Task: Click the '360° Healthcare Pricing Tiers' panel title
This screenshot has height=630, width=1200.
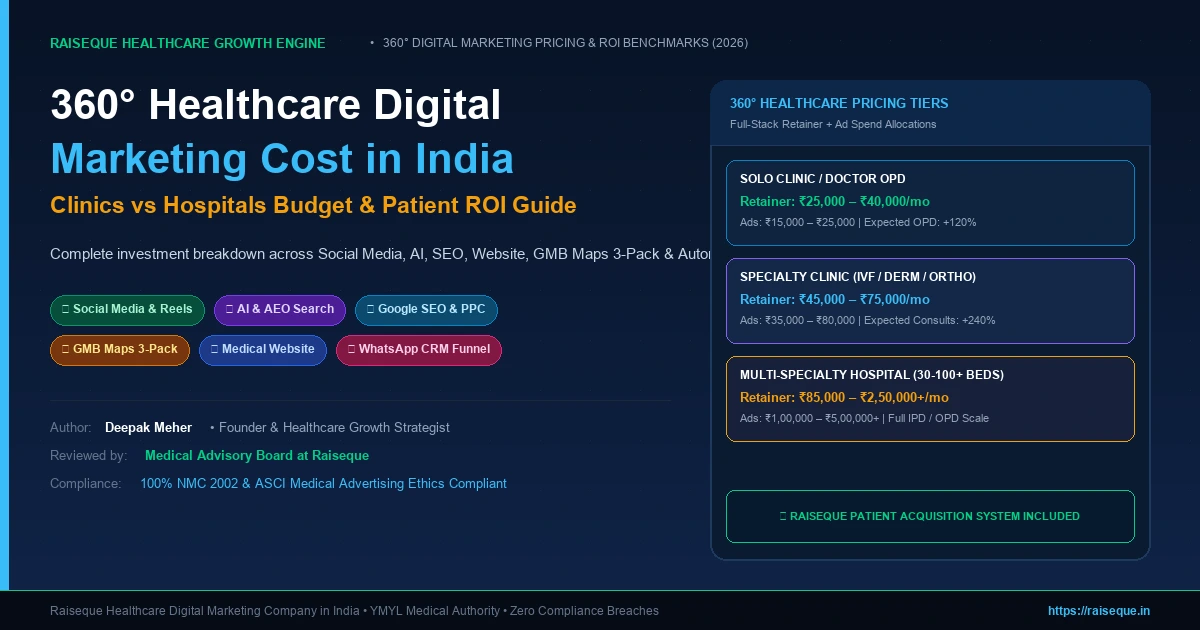Action: click(839, 104)
